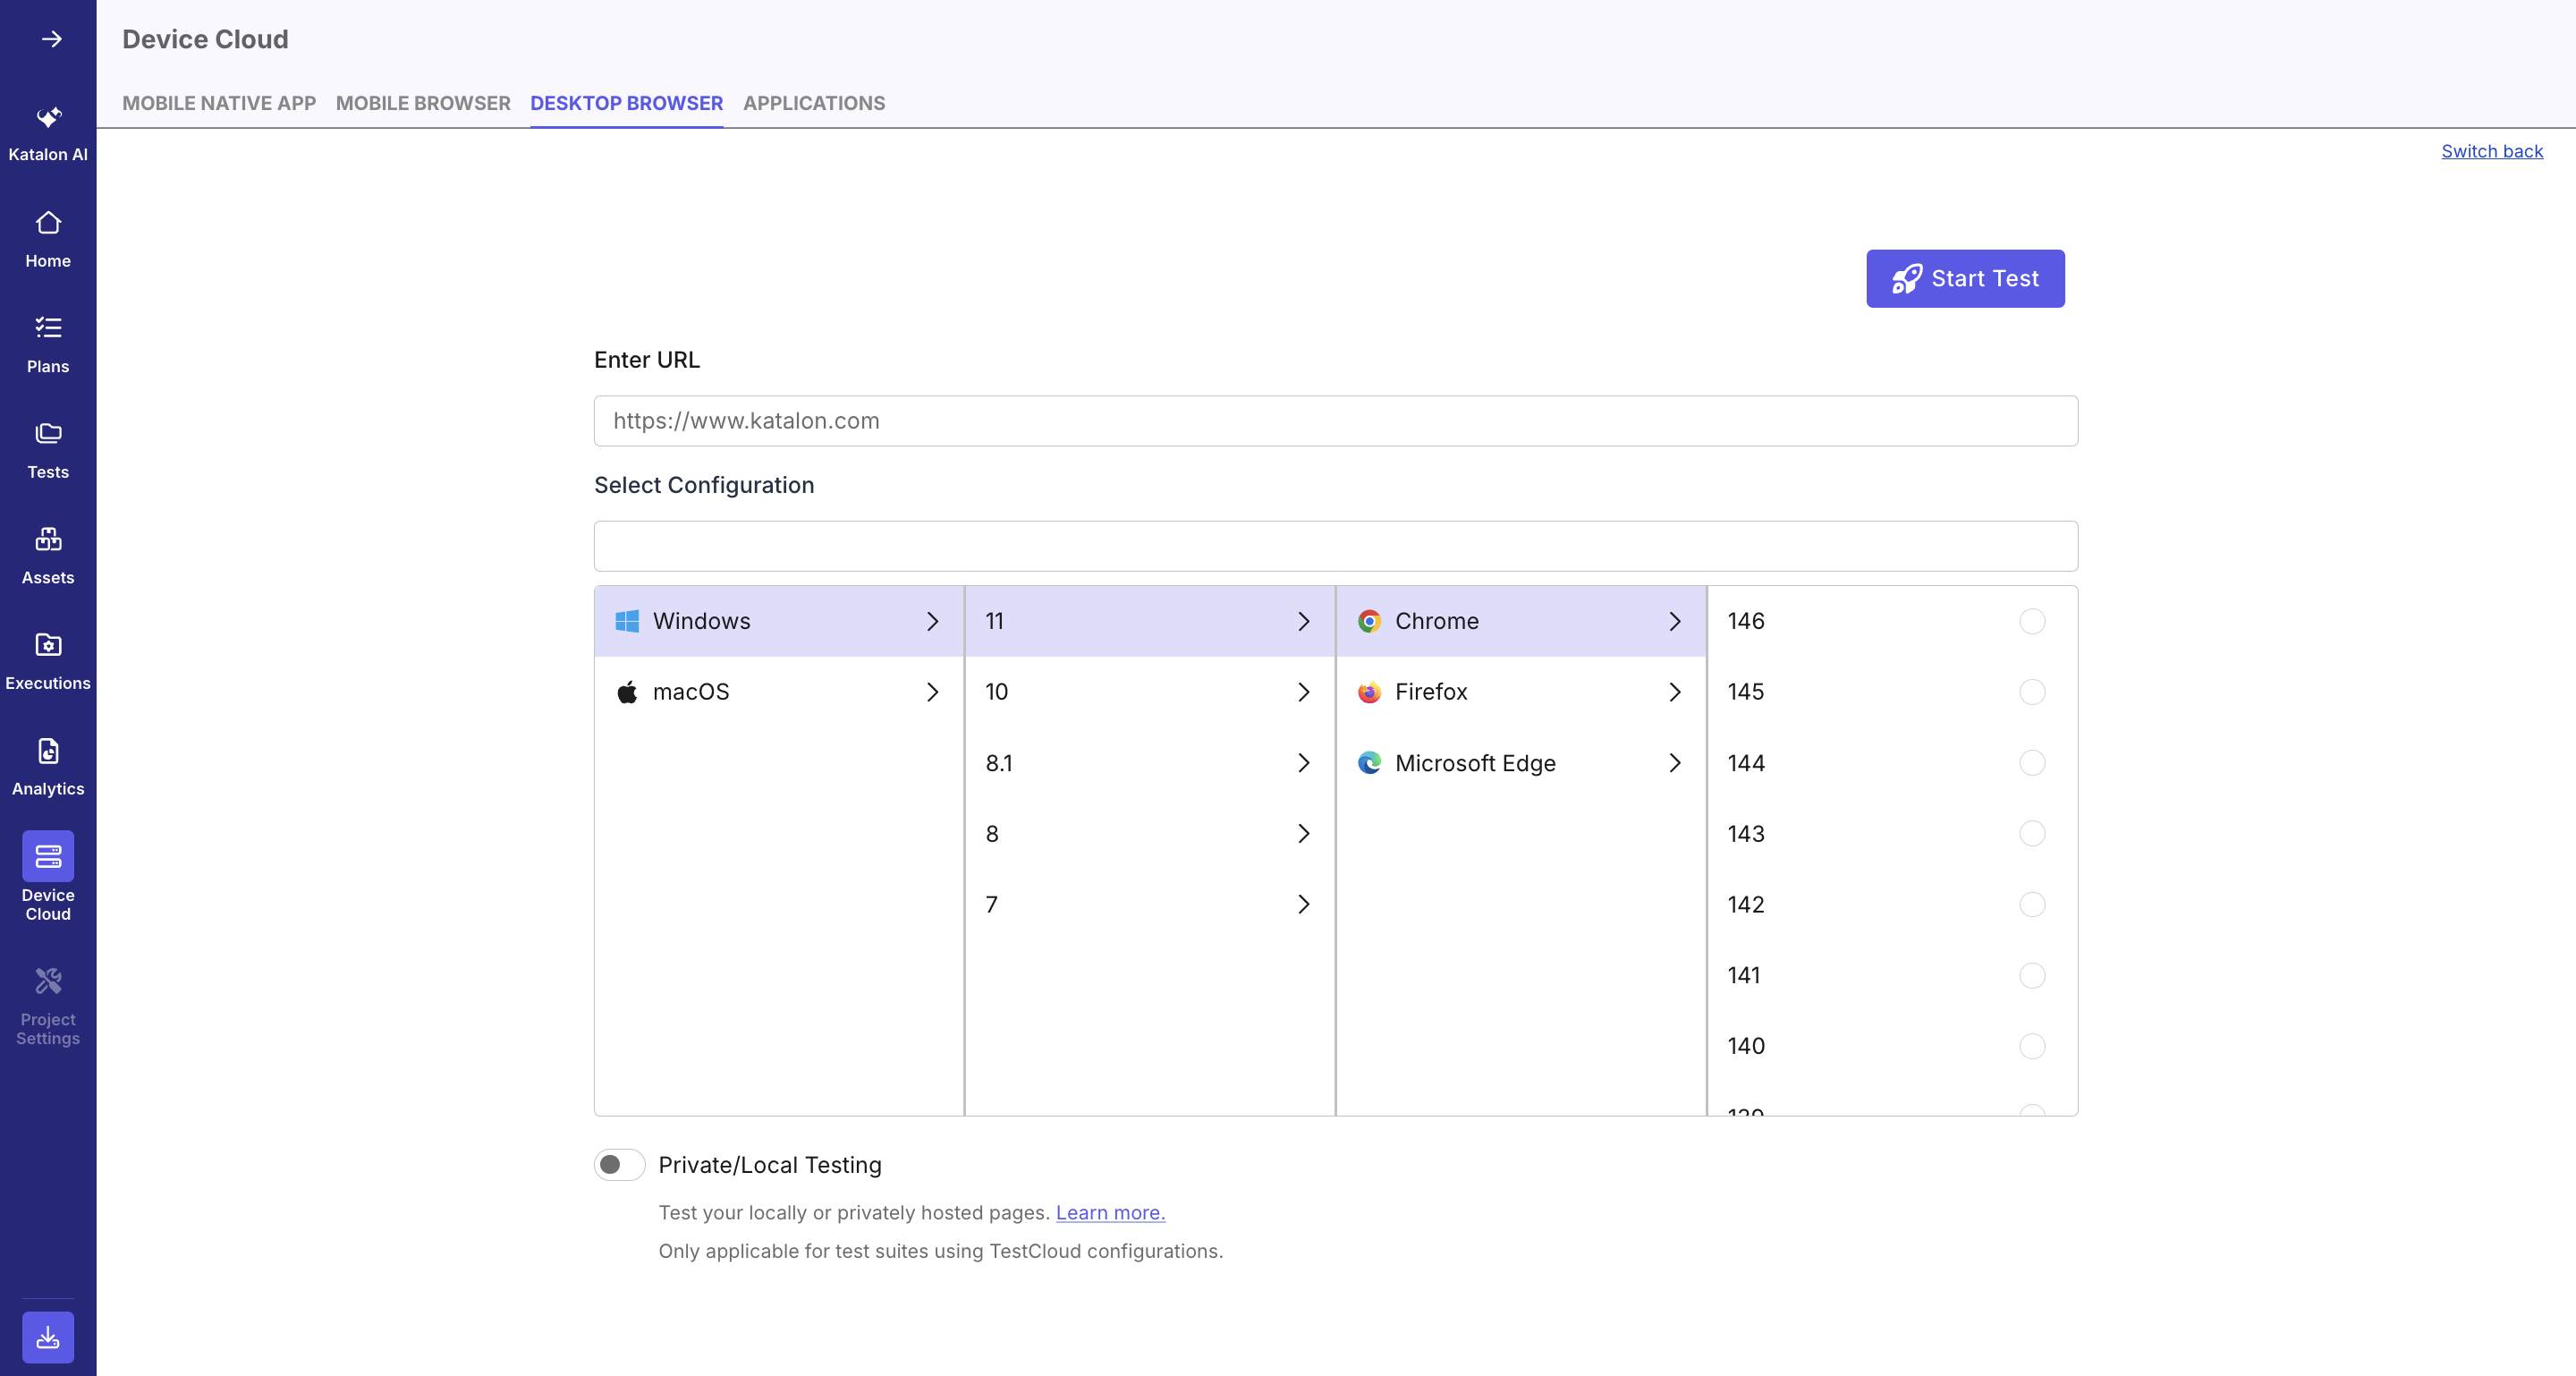Open the Applications tab
Viewport: 2576px width, 1376px height.
tap(813, 103)
